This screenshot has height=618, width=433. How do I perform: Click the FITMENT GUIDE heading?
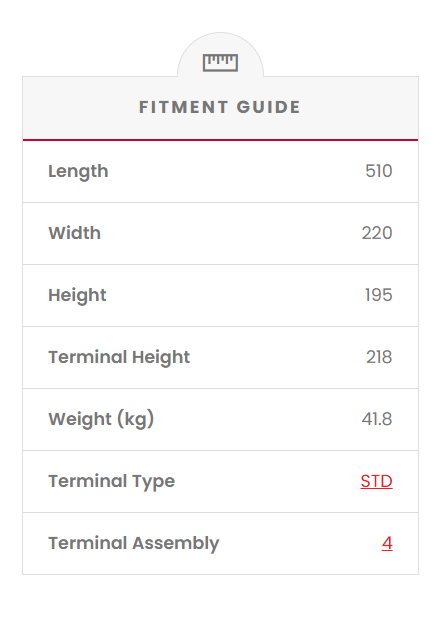pyautogui.click(x=220, y=107)
